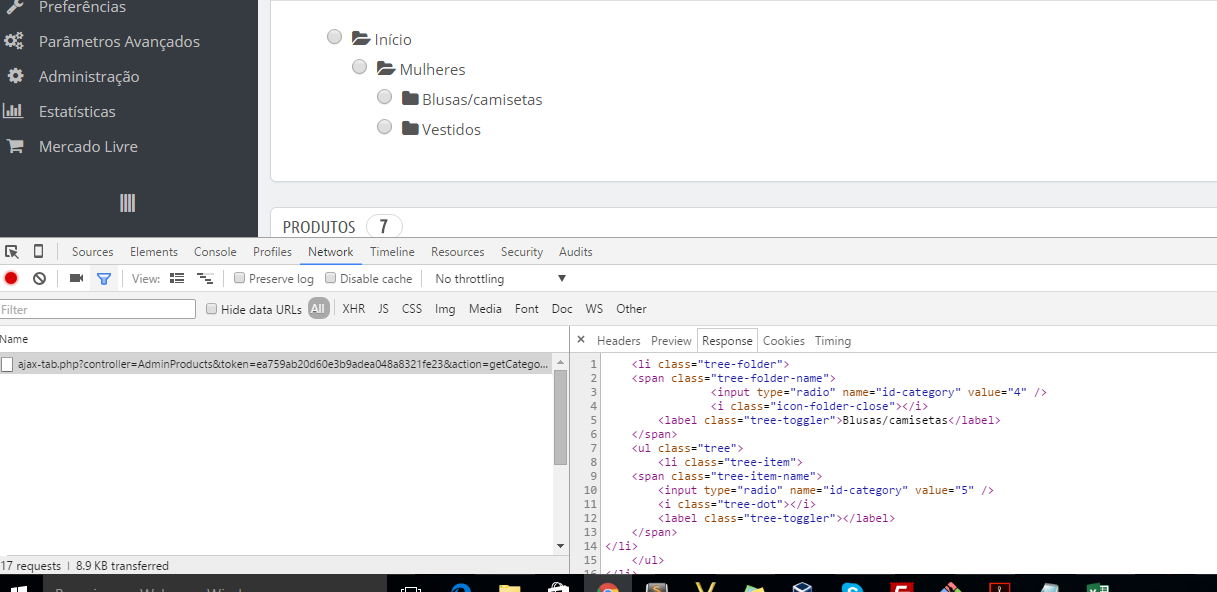Image resolution: width=1217 pixels, height=592 pixels.
Task: Click the closed folder icon beside Vestidos
Action: click(x=410, y=129)
